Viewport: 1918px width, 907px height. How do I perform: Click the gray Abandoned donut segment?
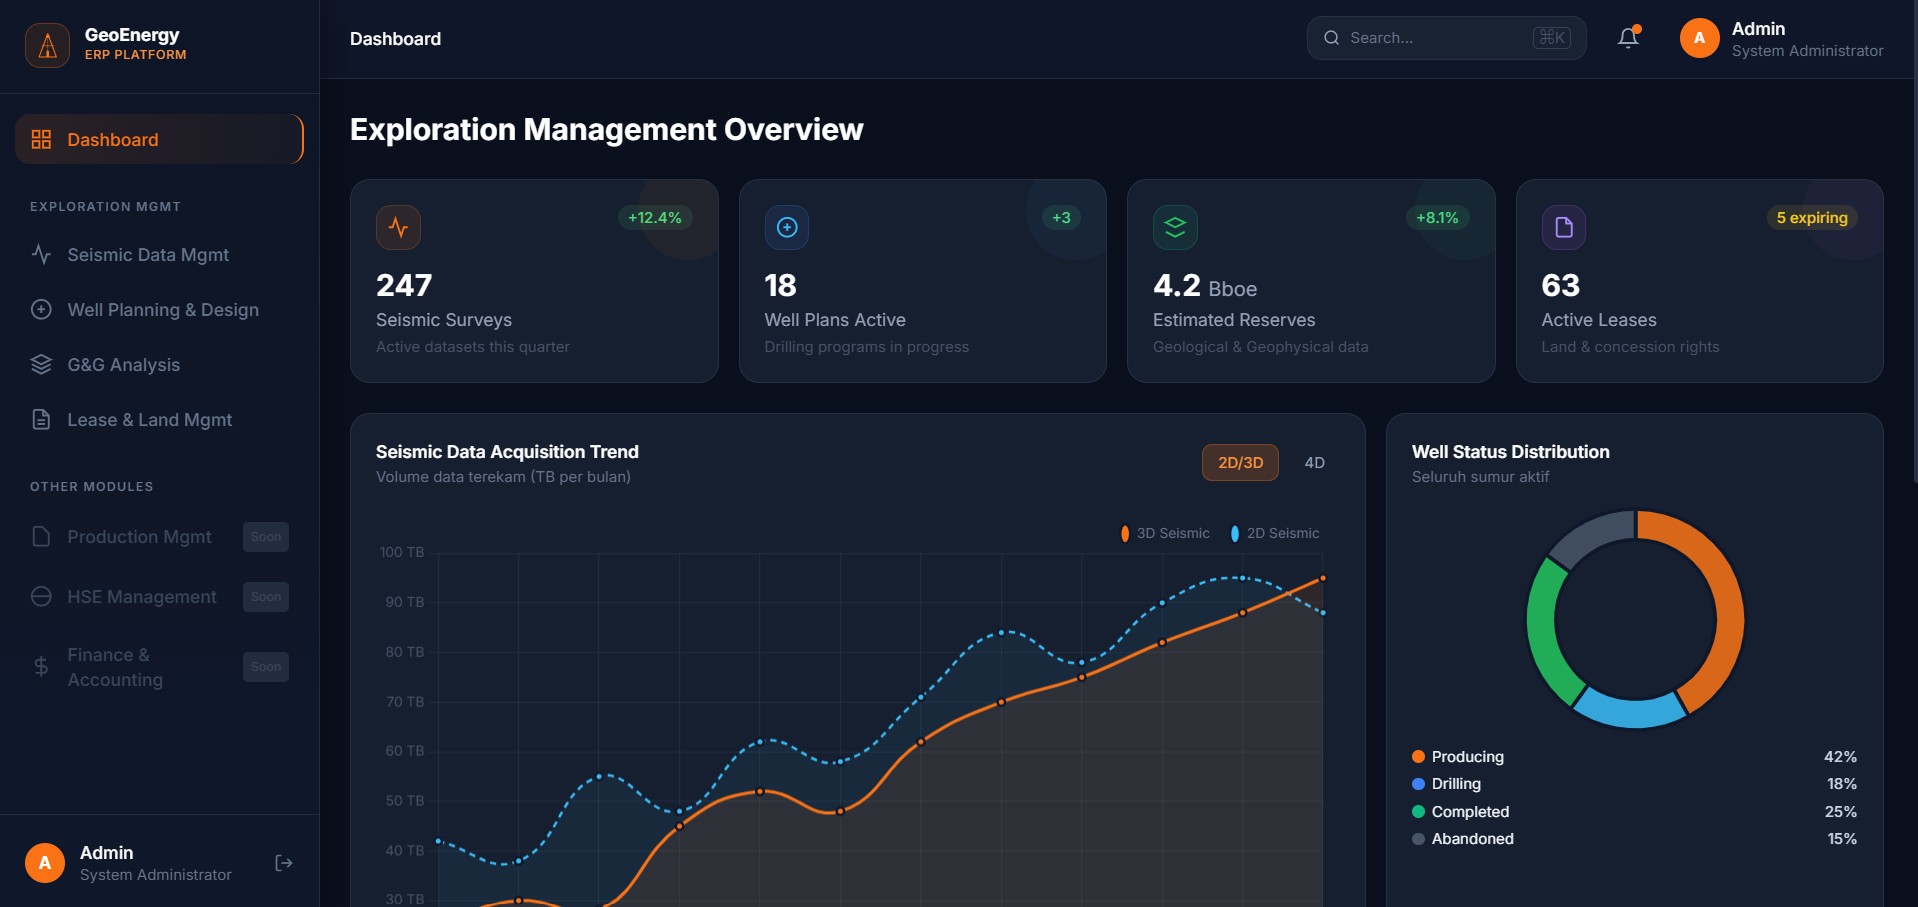1588,534
